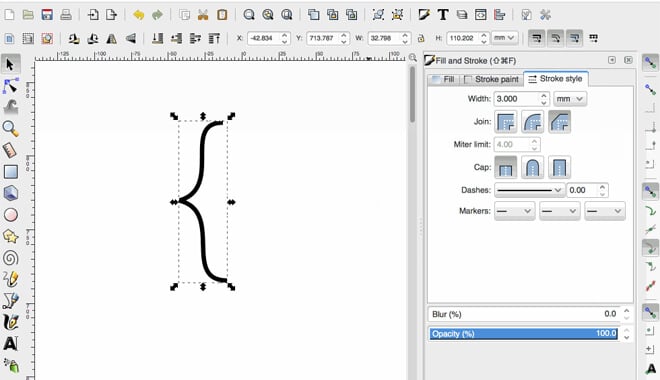The image size is (660, 380).
Task: Select the Rectangle tool
Action: 11,172
